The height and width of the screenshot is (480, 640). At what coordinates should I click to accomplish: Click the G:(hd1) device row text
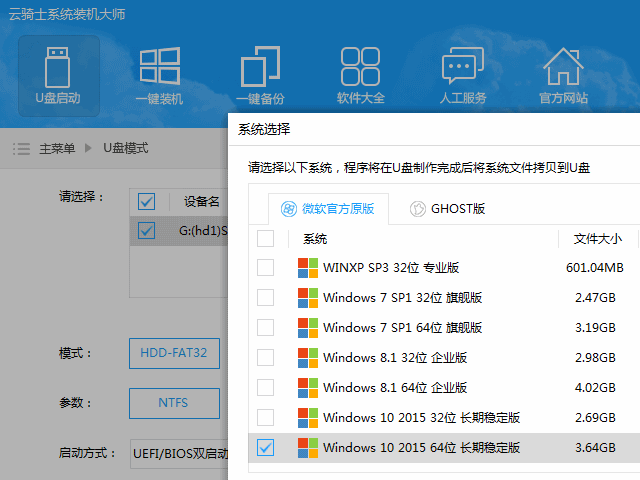coord(203,231)
